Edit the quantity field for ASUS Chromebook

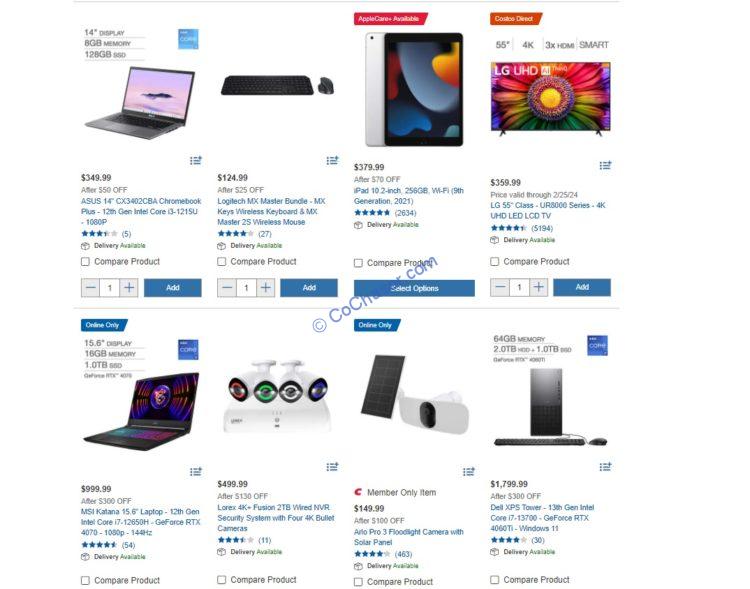pos(110,288)
